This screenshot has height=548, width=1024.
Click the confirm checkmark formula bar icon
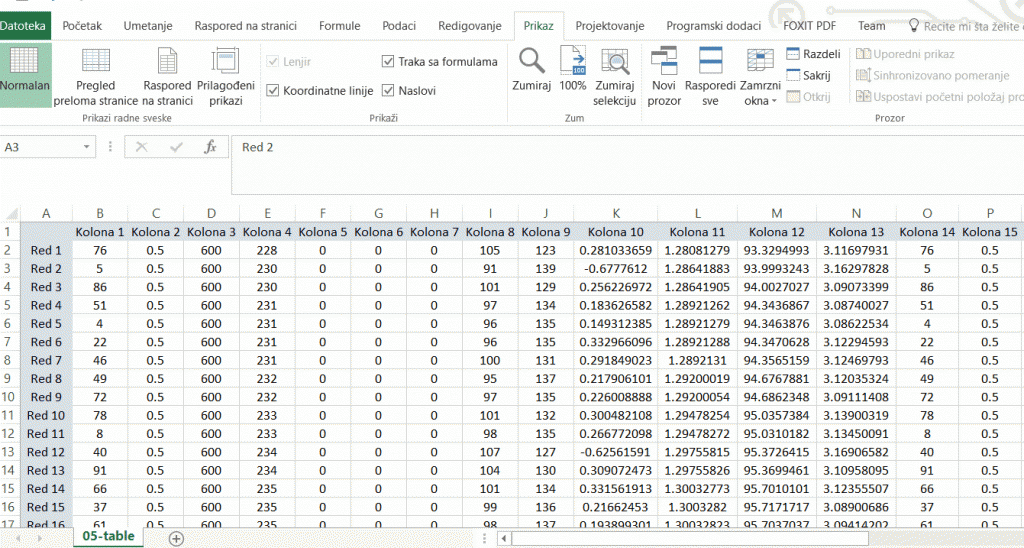tap(176, 147)
